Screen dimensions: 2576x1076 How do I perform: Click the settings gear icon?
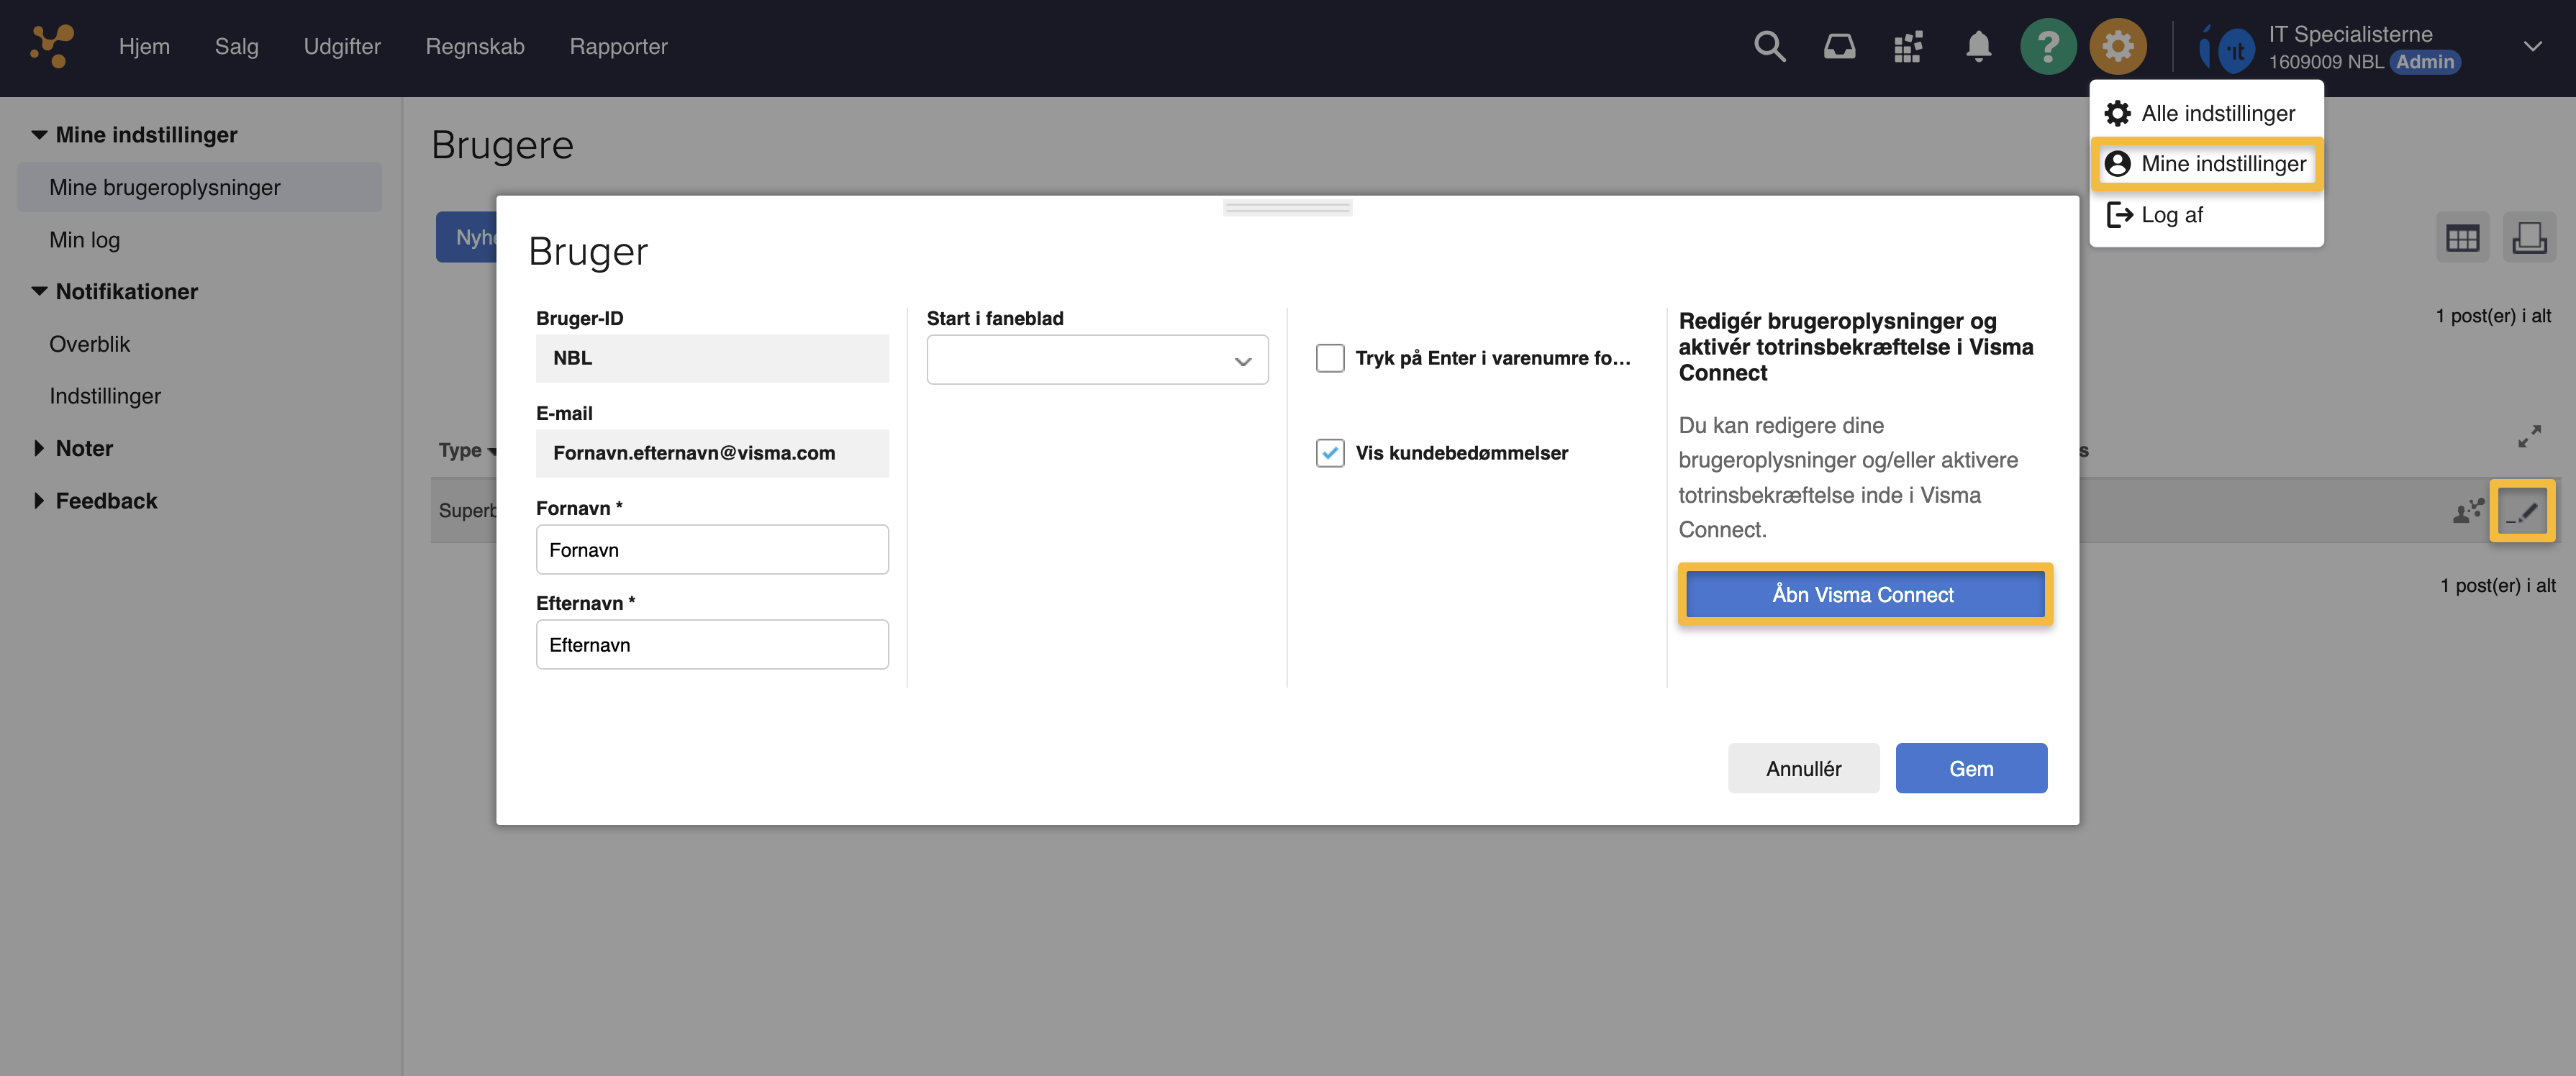[x=2117, y=46]
